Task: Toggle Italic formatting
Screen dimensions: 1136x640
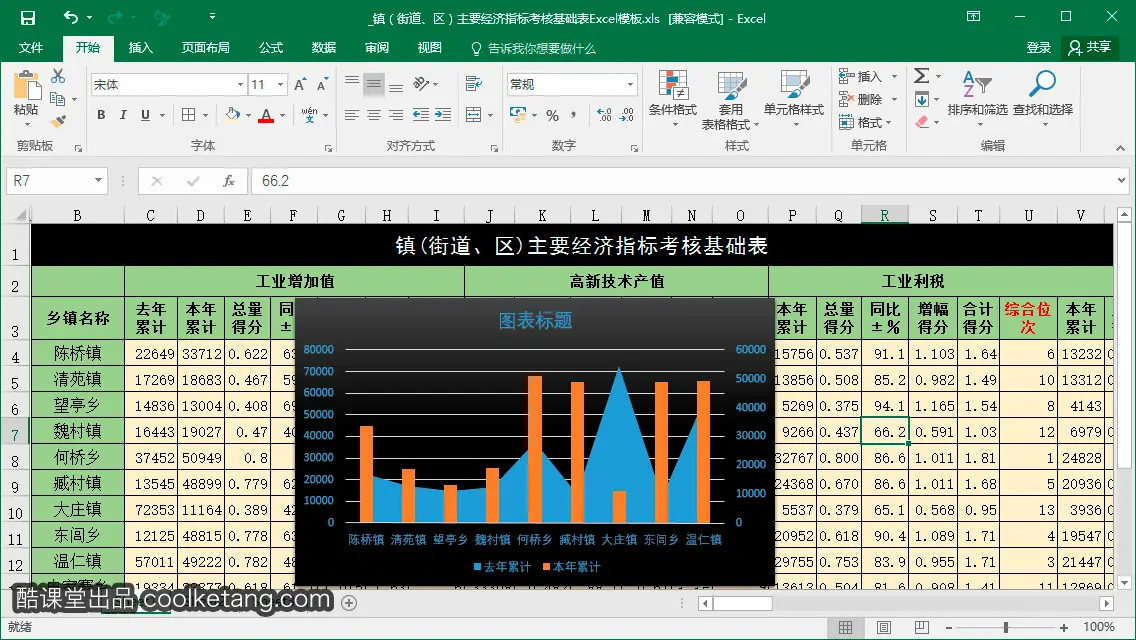Action: [123, 115]
